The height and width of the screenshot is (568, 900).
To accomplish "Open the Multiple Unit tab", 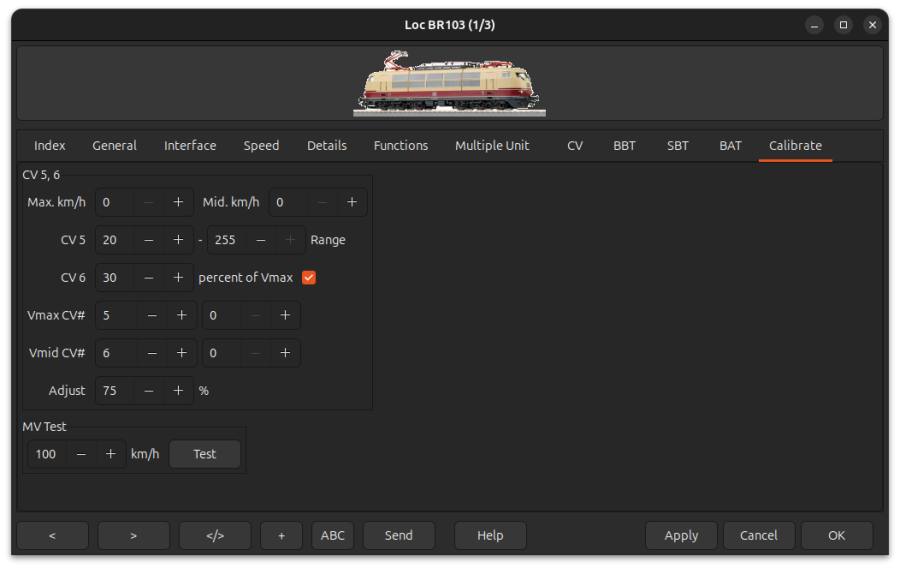I will point(492,146).
